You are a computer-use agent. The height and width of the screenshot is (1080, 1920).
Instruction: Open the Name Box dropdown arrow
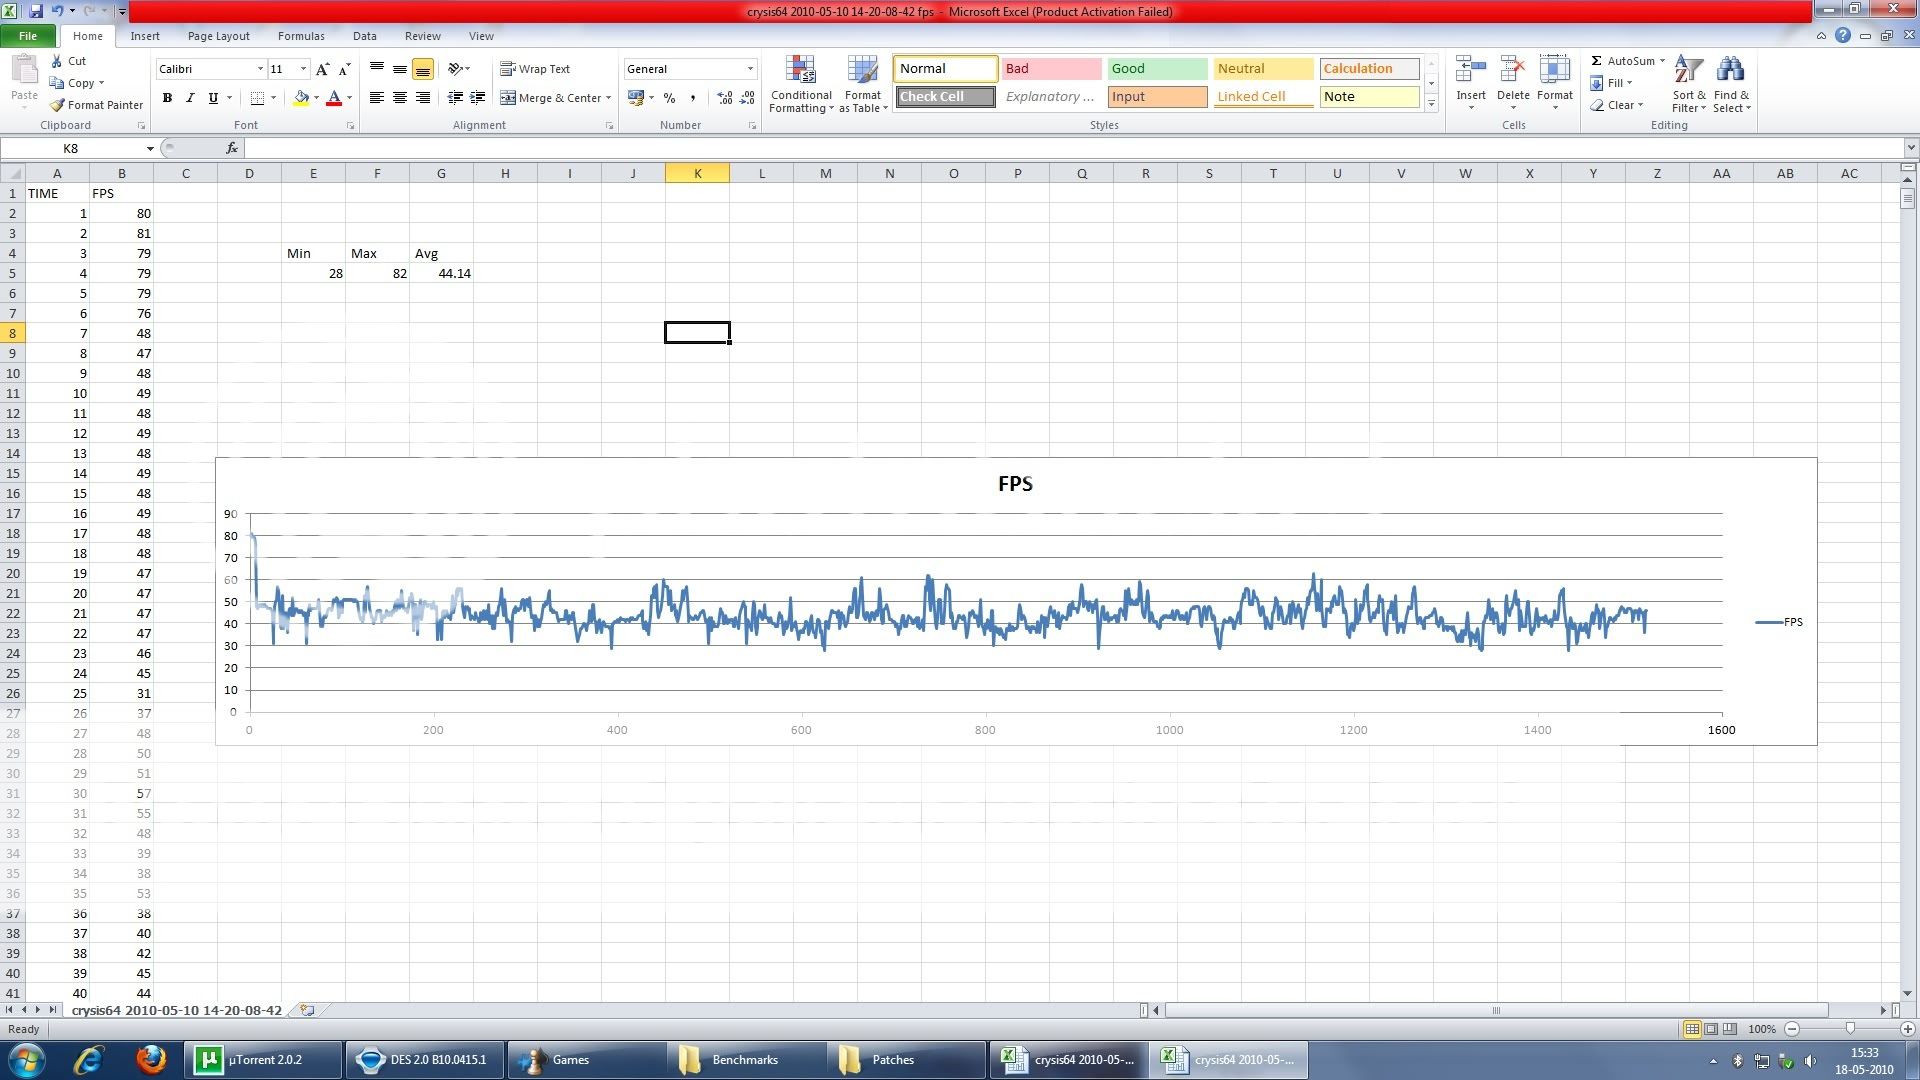click(x=150, y=148)
